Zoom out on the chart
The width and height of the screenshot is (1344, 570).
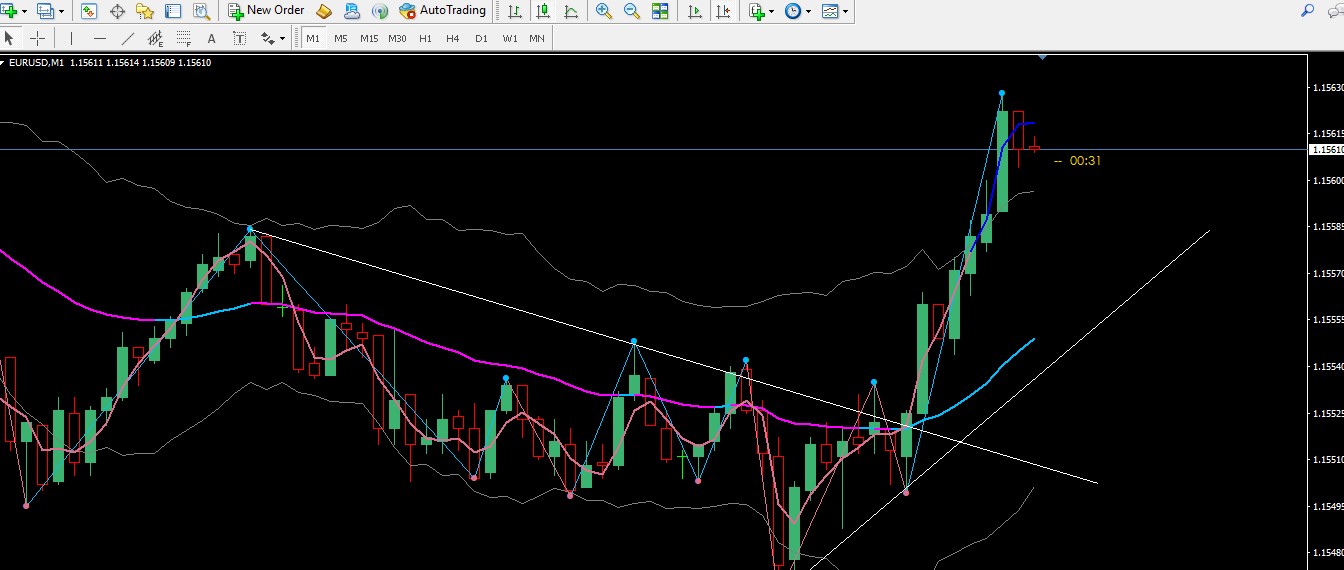632,11
